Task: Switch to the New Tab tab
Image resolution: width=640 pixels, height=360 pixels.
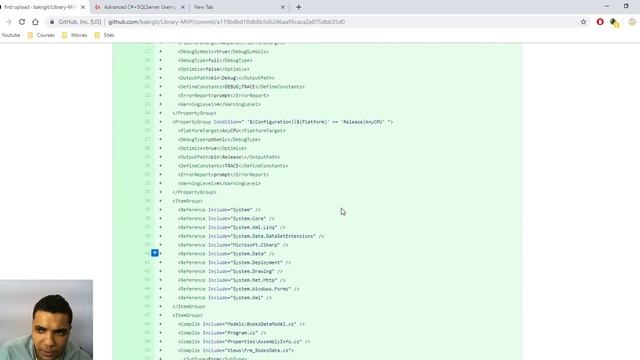Action: point(238,7)
